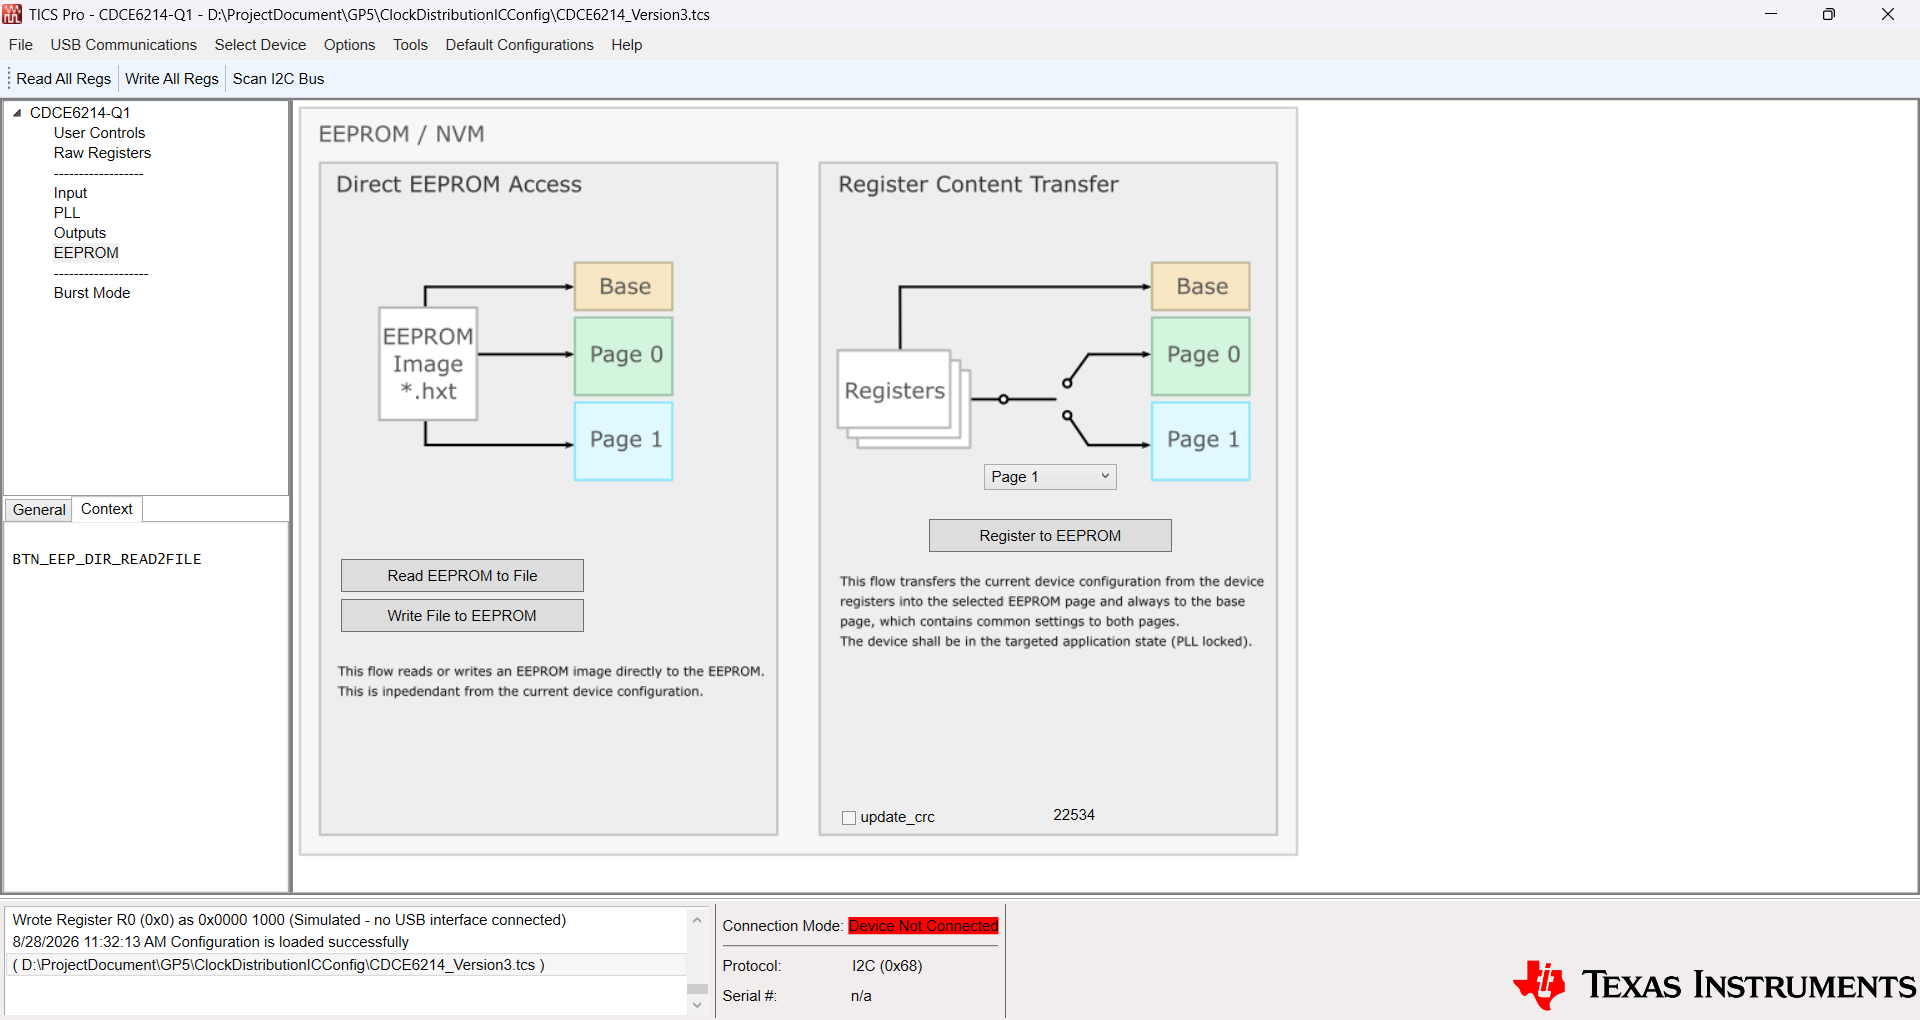Open the Default Configurations menu

tap(519, 45)
